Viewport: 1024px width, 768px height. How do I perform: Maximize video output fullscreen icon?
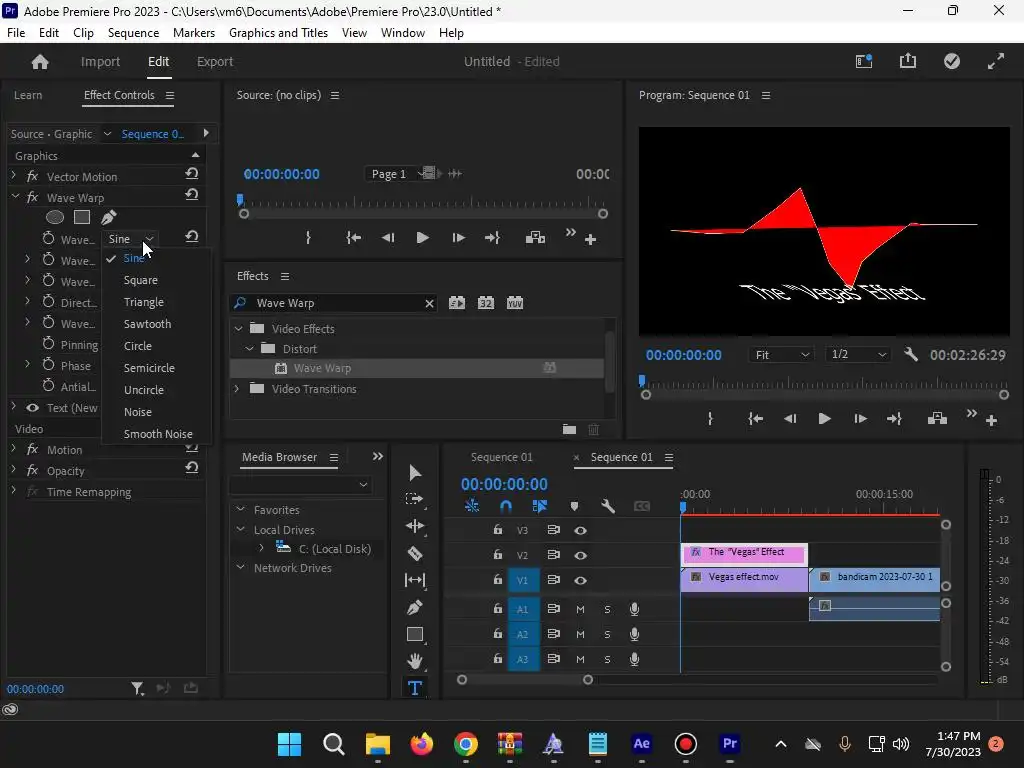[x=996, y=61]
